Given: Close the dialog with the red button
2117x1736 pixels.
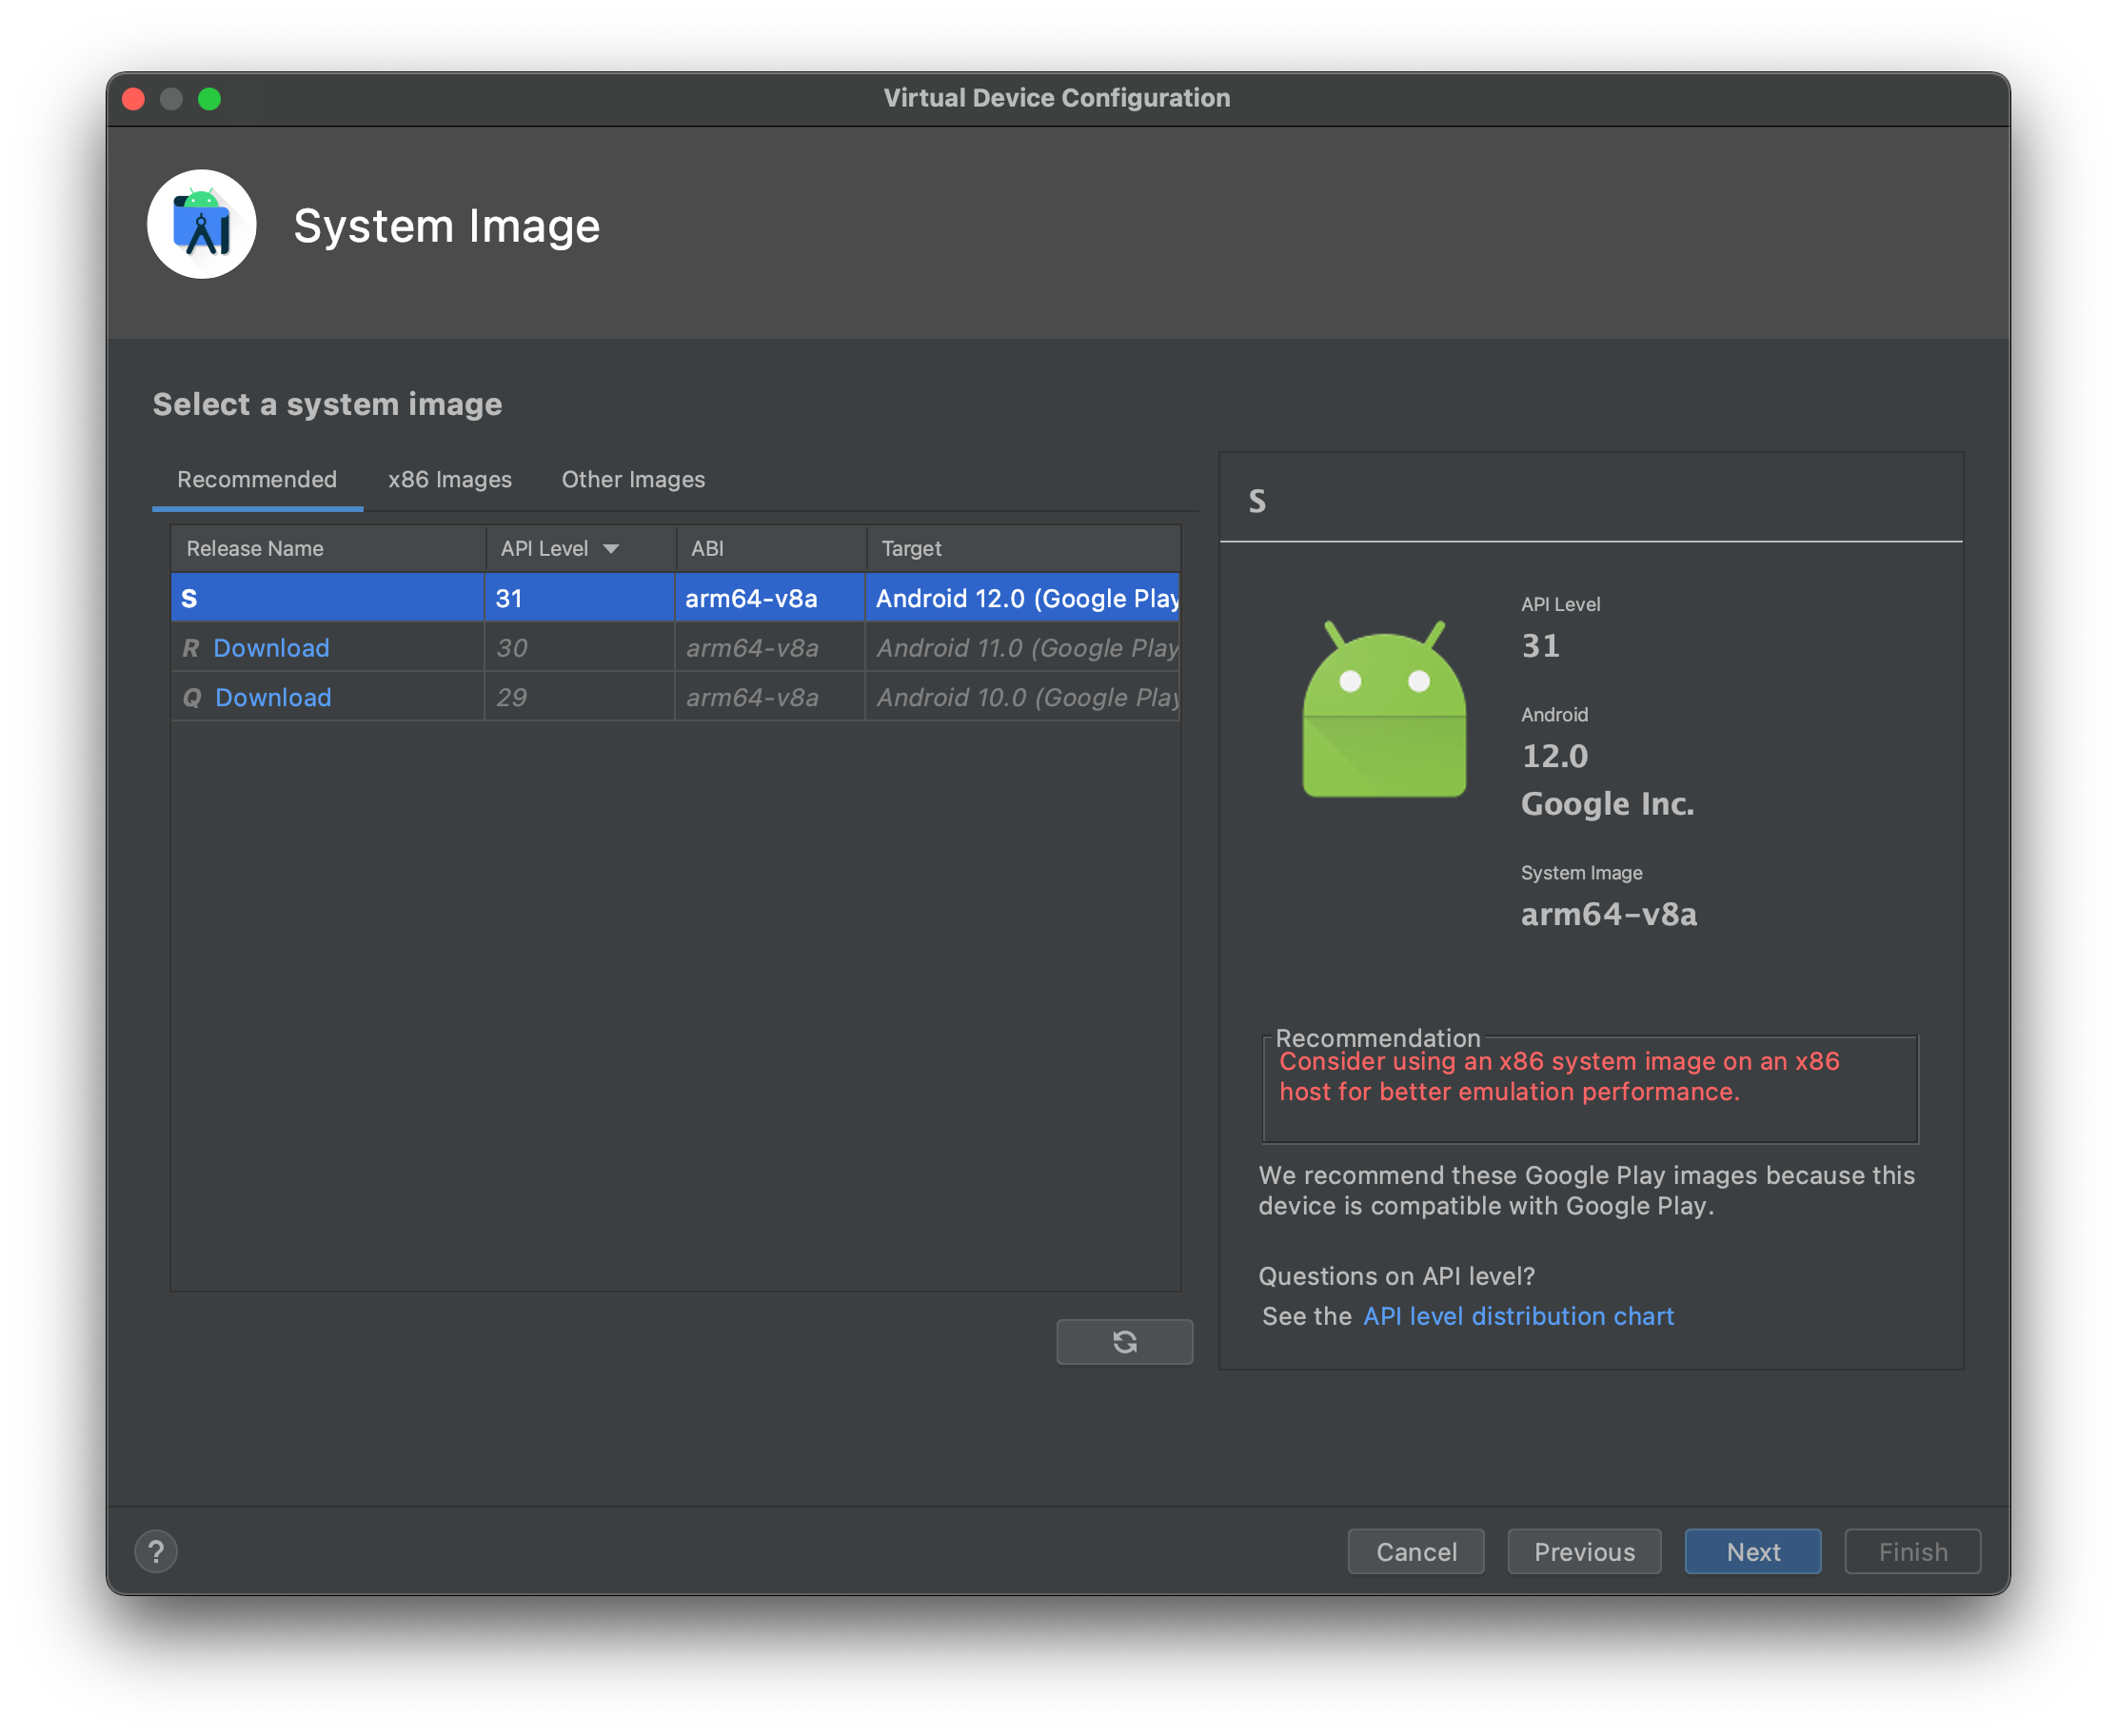Looking at the screenshot, I should pyautogui.click(x=134, y=99).
